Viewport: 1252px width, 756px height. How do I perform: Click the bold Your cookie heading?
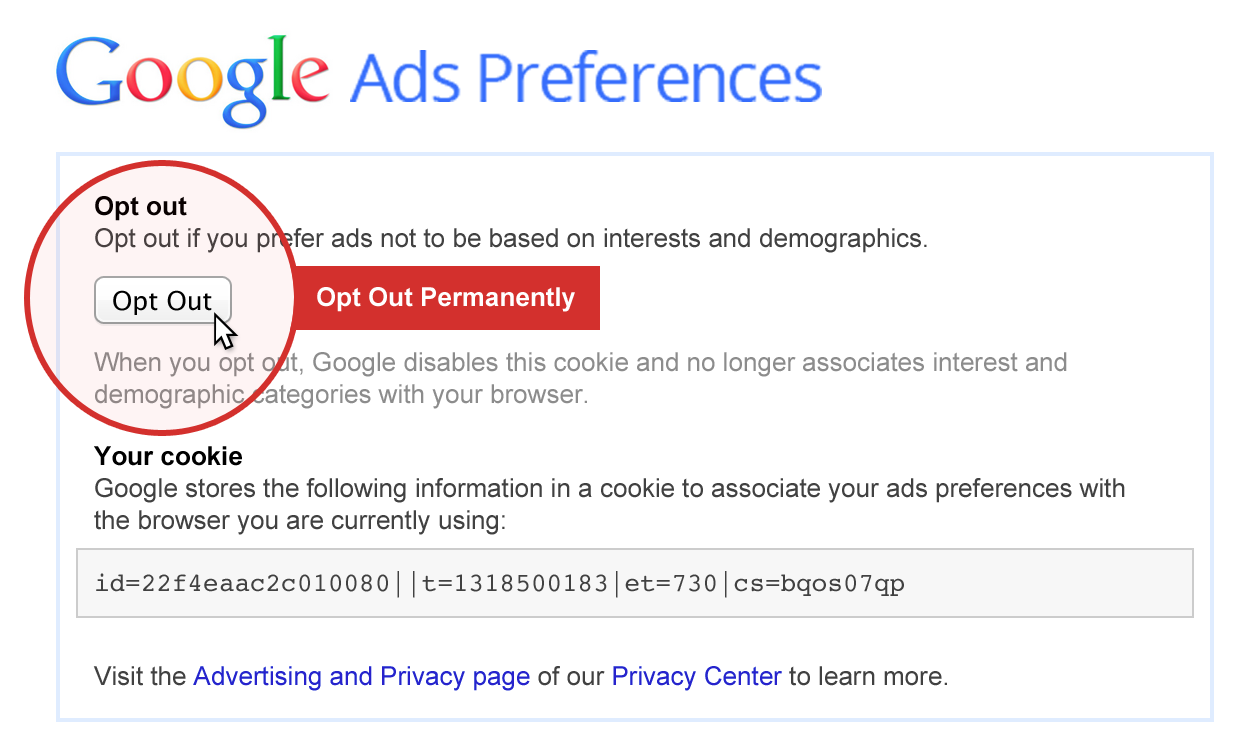168,457
